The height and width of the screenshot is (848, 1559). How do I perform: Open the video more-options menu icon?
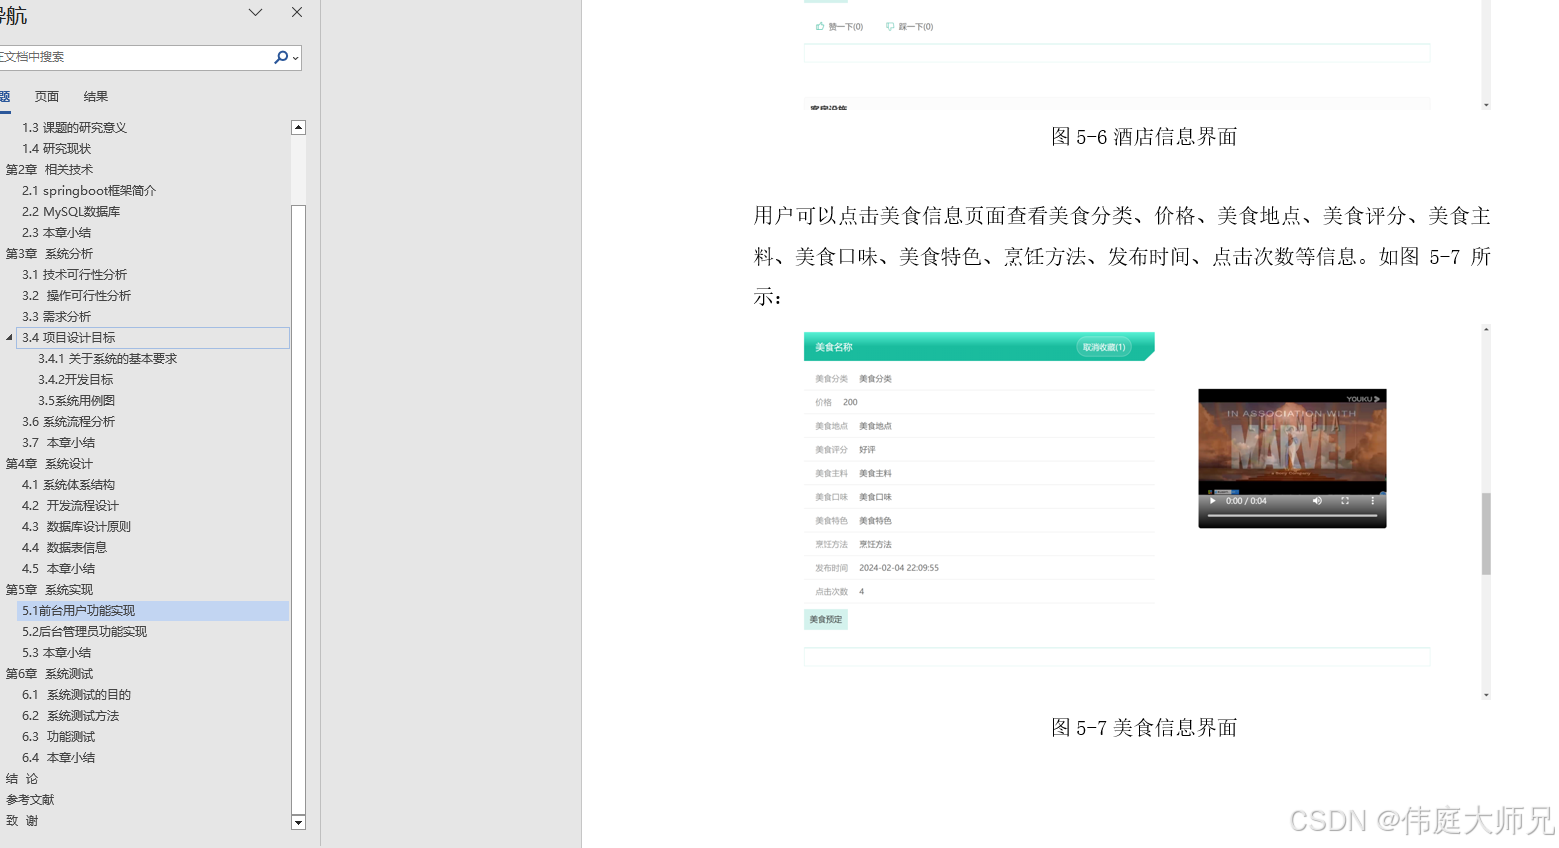tap(1372, 501)
